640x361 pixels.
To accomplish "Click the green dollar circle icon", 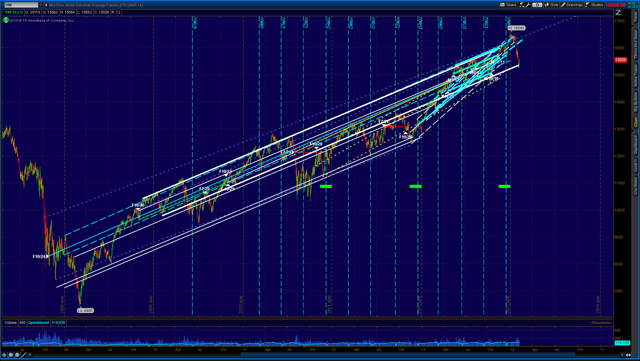I will 6,20.
